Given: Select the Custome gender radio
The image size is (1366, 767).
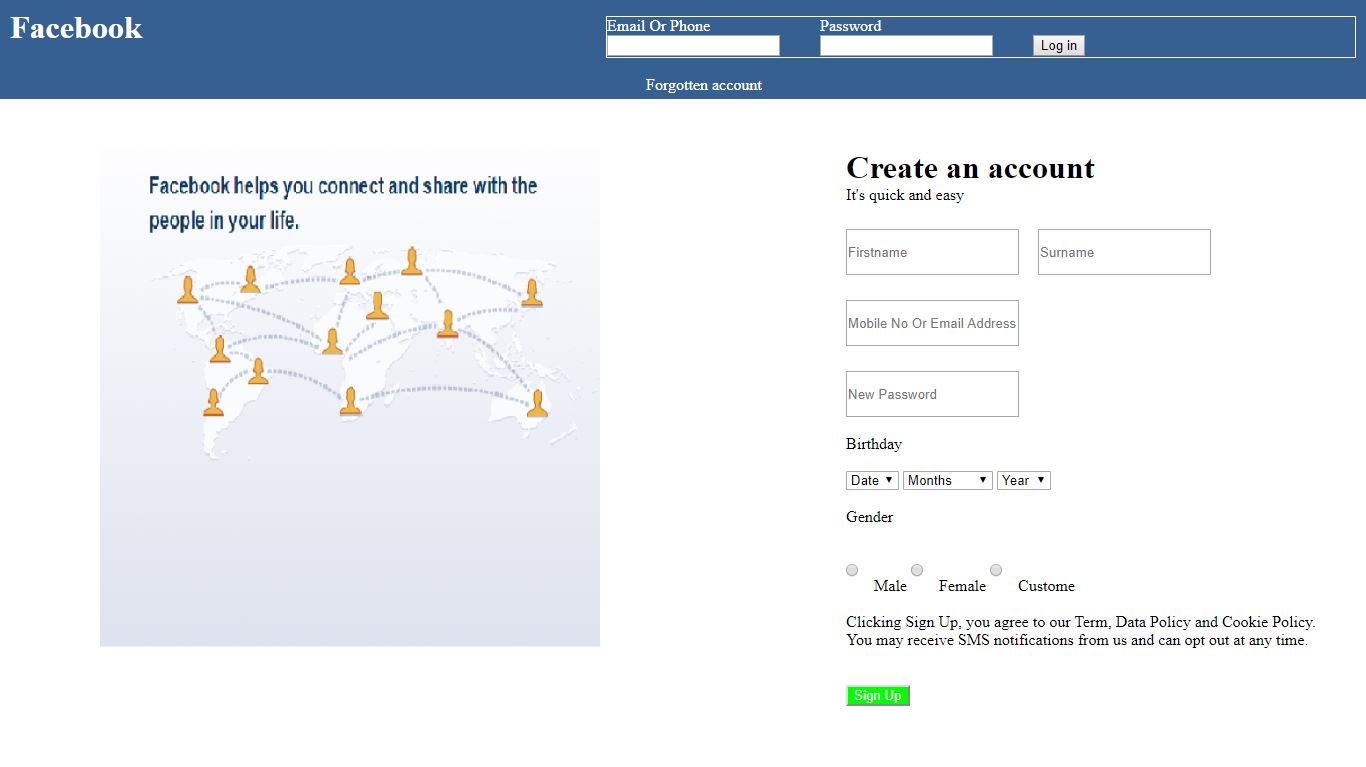Looking at the screenshot, I should (996, 570).
